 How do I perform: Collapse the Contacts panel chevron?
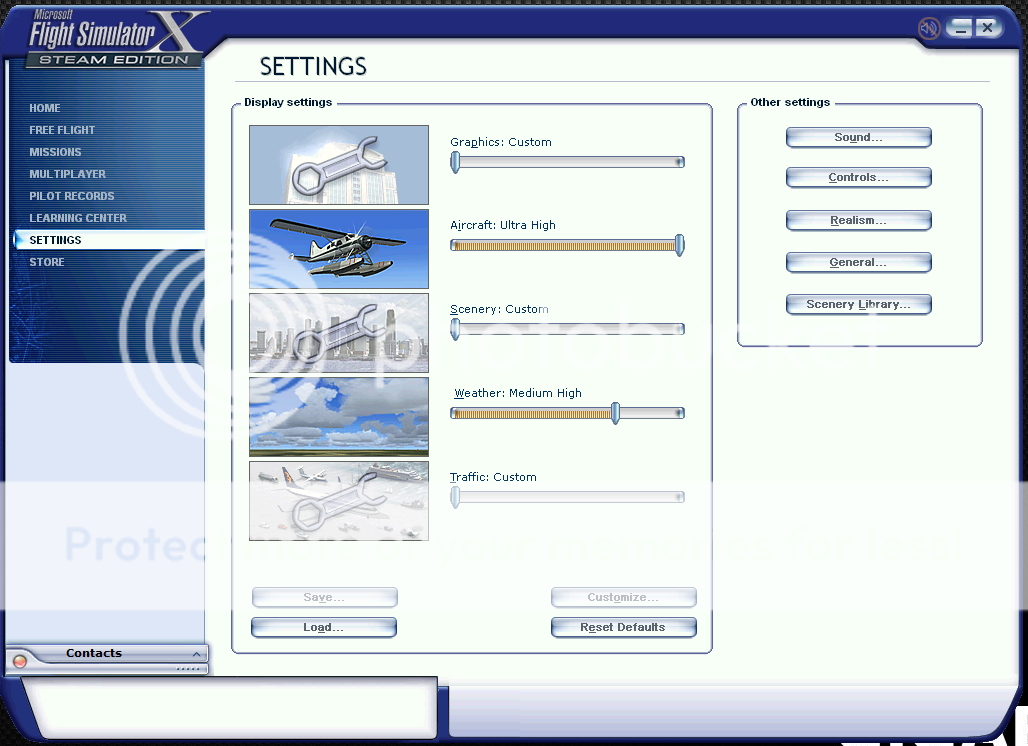(x=196, y=654)
